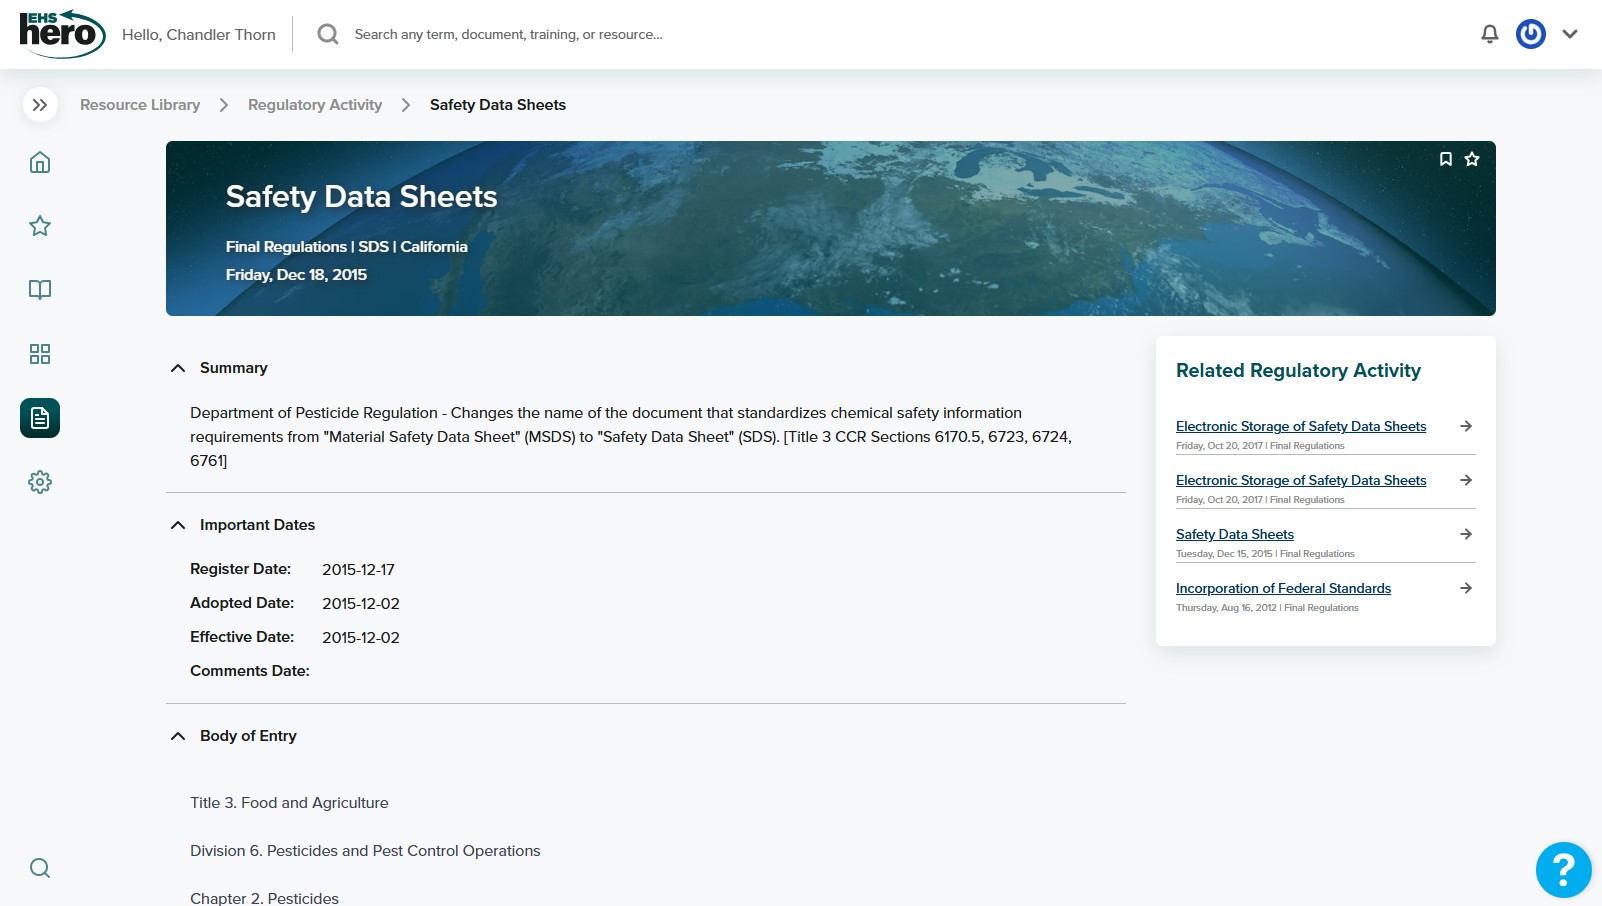Collapse the Body of Entry section

[x=178, y=736]
